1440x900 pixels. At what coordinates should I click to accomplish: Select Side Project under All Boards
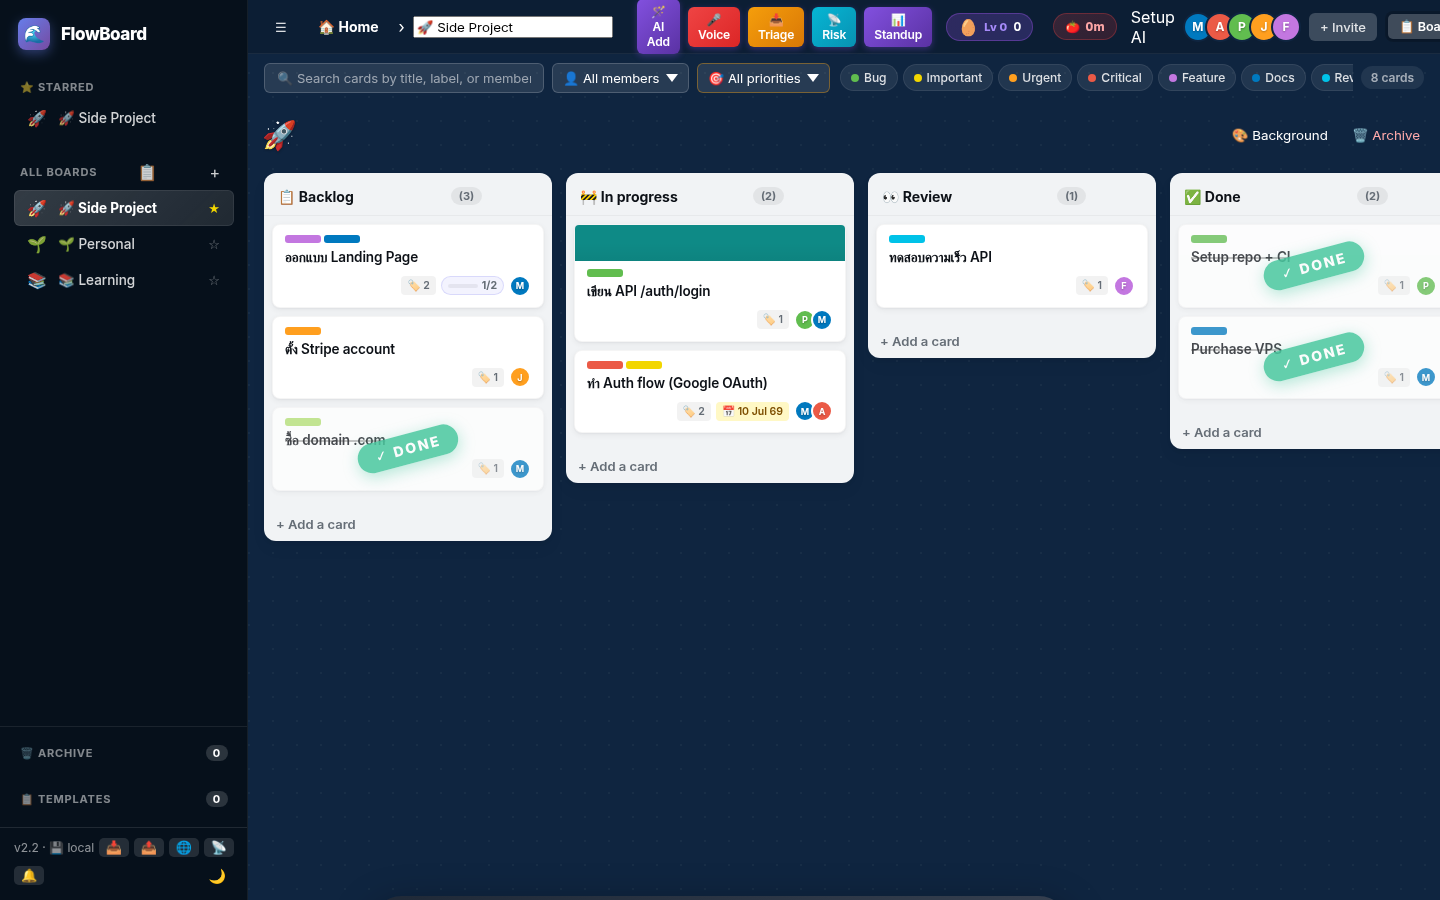pyautogui.click(x=124, y=208)
